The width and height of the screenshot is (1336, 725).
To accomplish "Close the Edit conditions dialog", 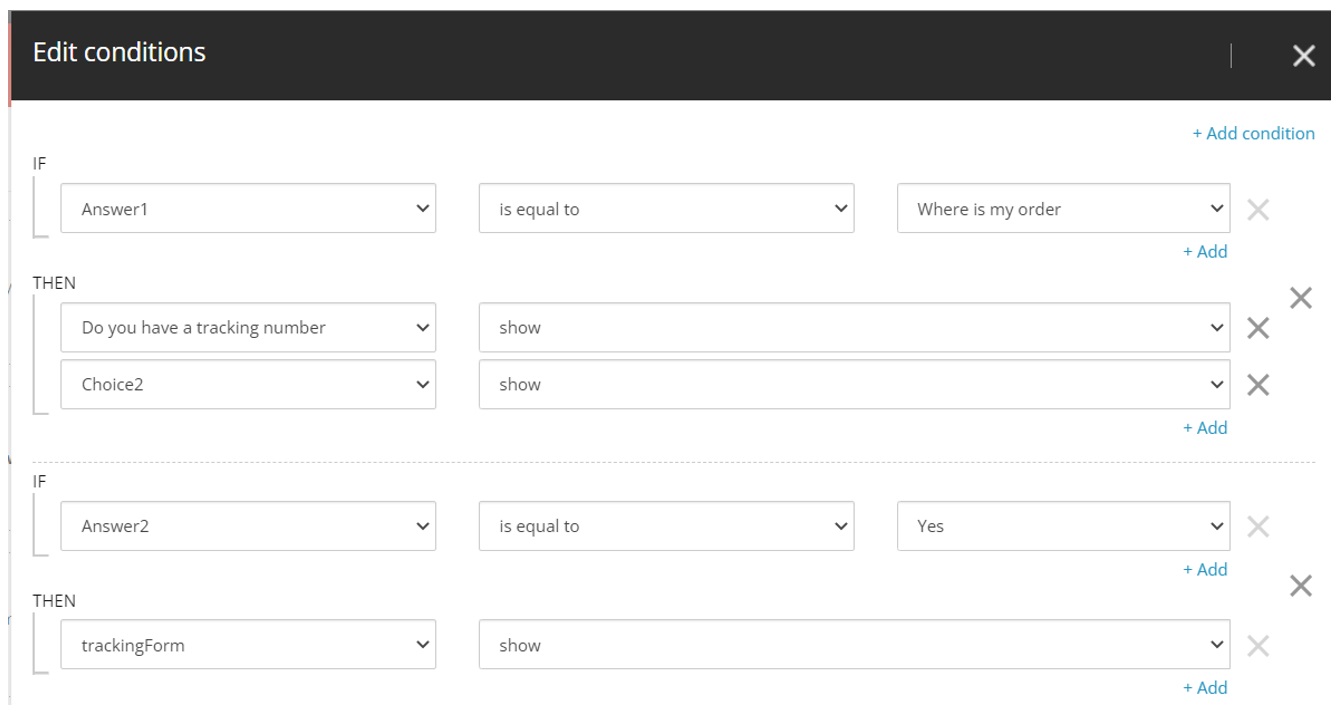I will point(1304,57).
